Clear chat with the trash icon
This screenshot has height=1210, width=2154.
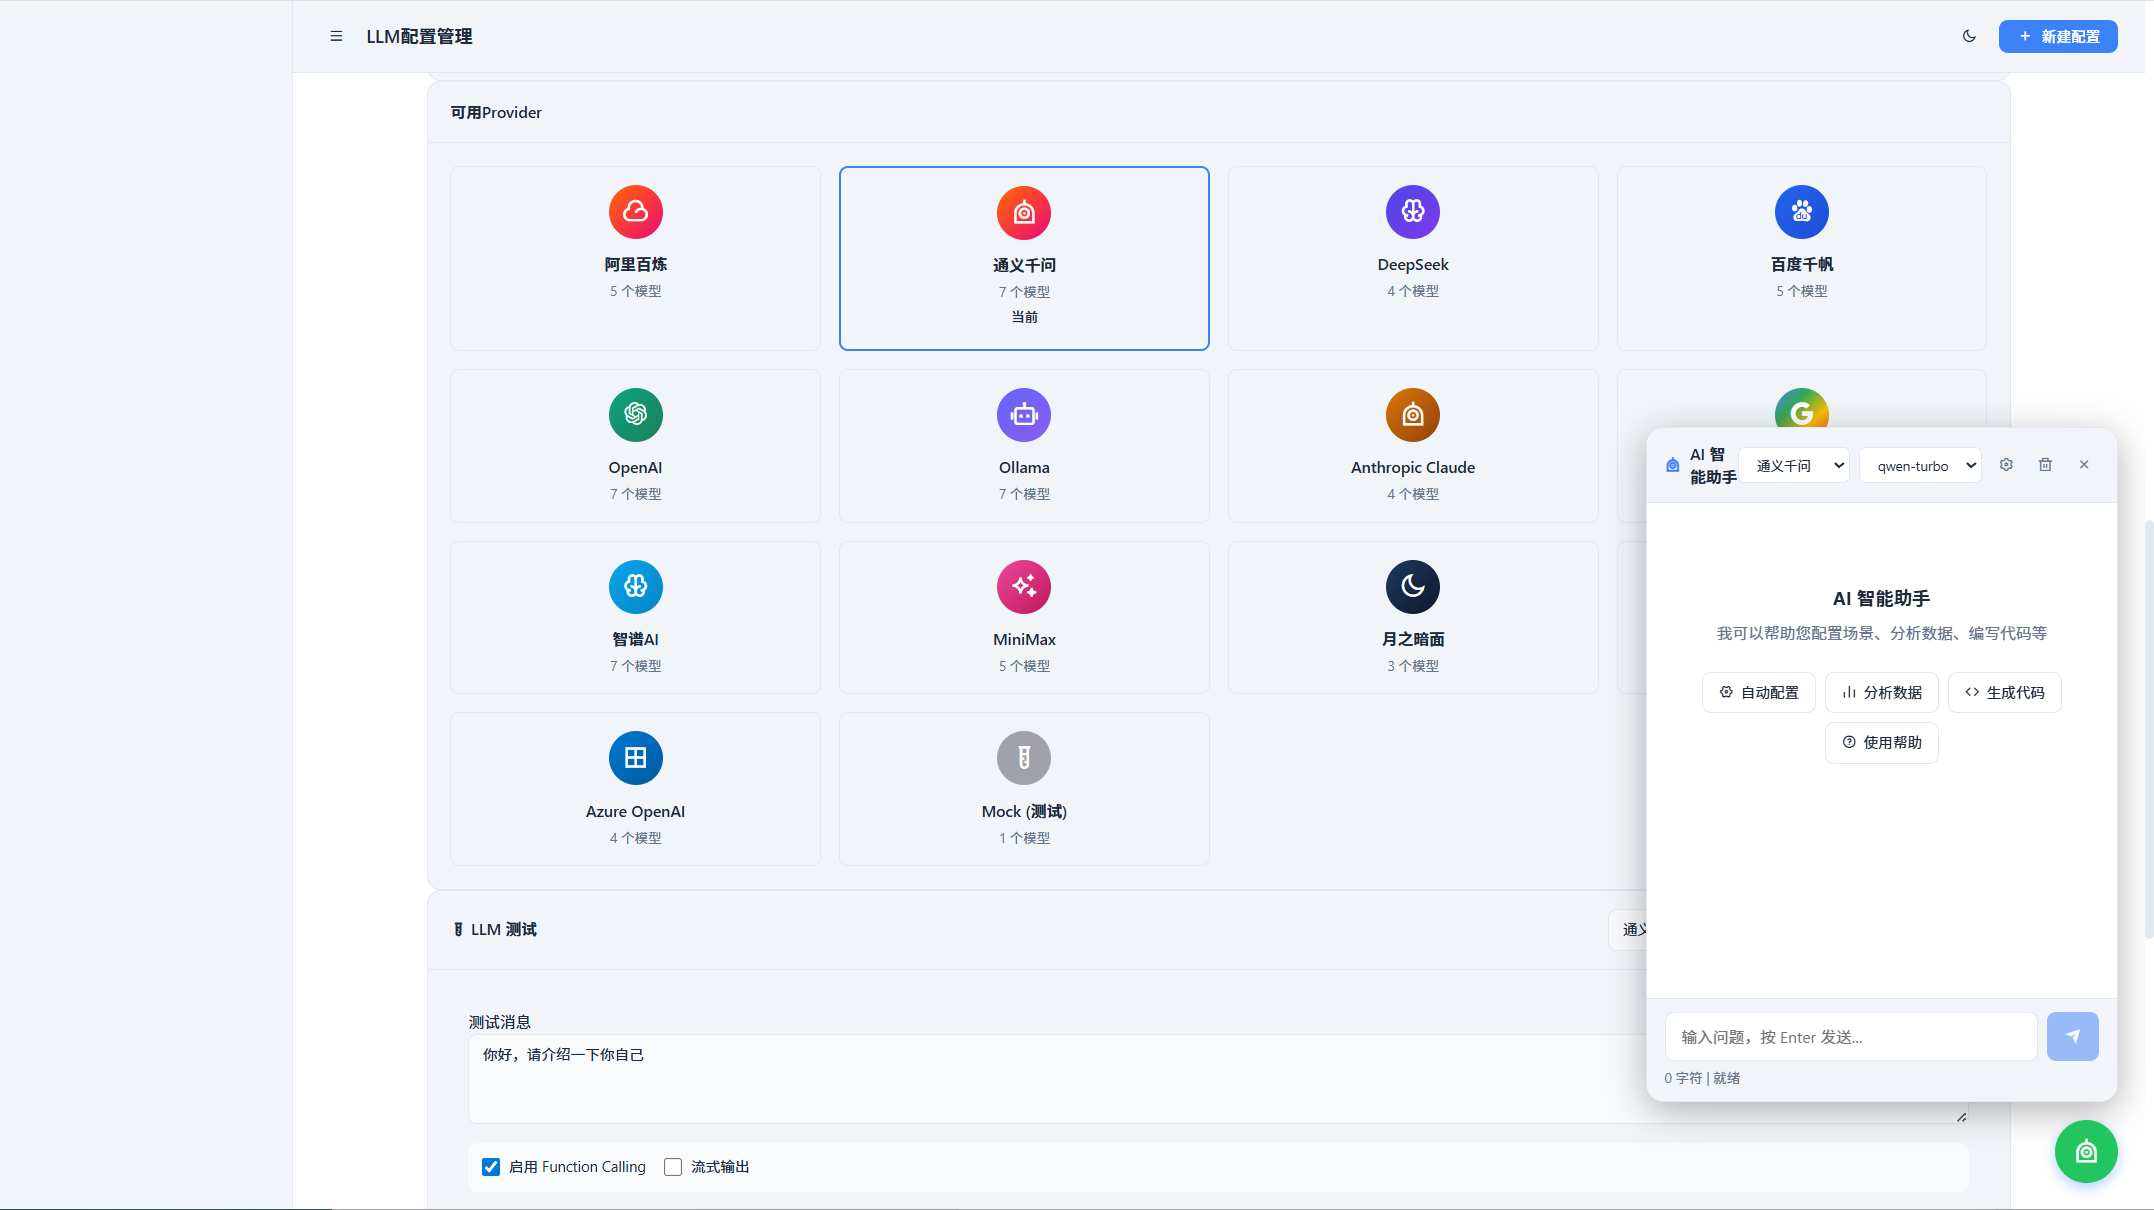[x=2045, y=465]
